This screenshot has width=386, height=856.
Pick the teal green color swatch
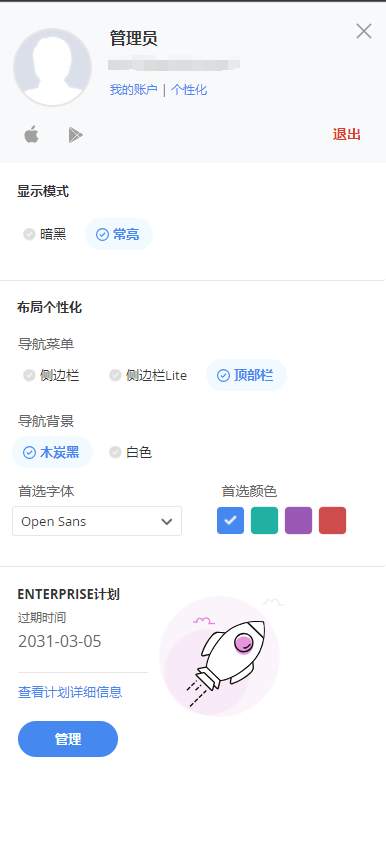(x=264, y=520)
